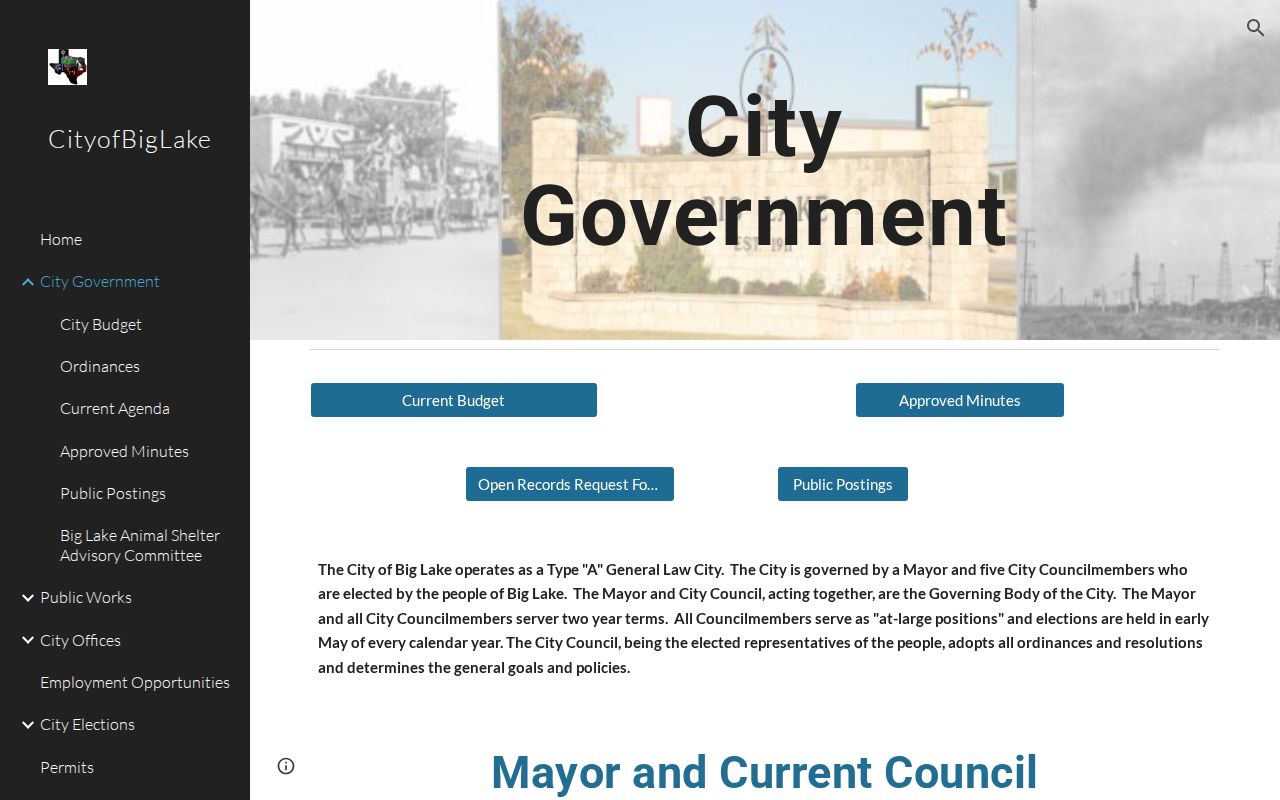
Task: Expand the City Offices section
Action: (x=28, y=640)
